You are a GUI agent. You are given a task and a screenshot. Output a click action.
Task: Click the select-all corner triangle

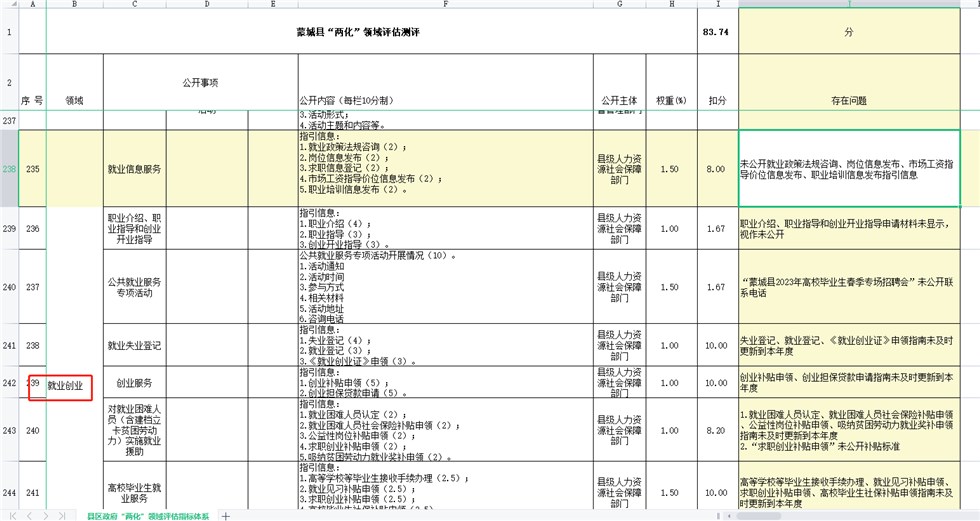pos(9,4)
